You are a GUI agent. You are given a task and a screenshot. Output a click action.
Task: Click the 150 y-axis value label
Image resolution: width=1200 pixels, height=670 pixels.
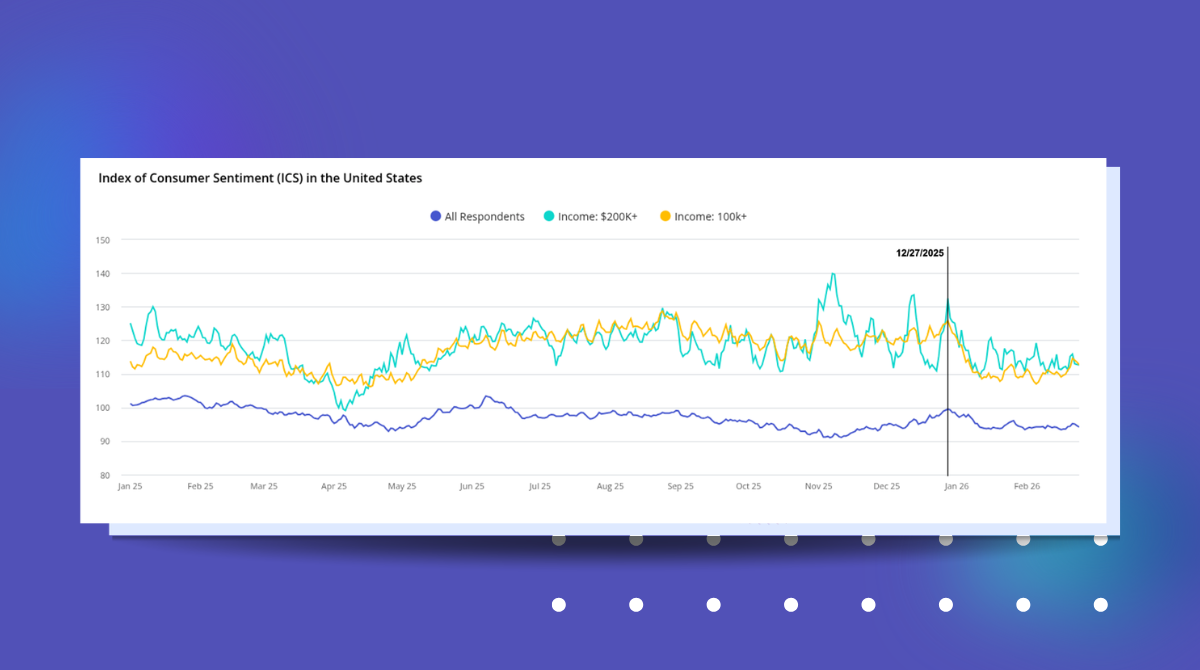point(102,240)
